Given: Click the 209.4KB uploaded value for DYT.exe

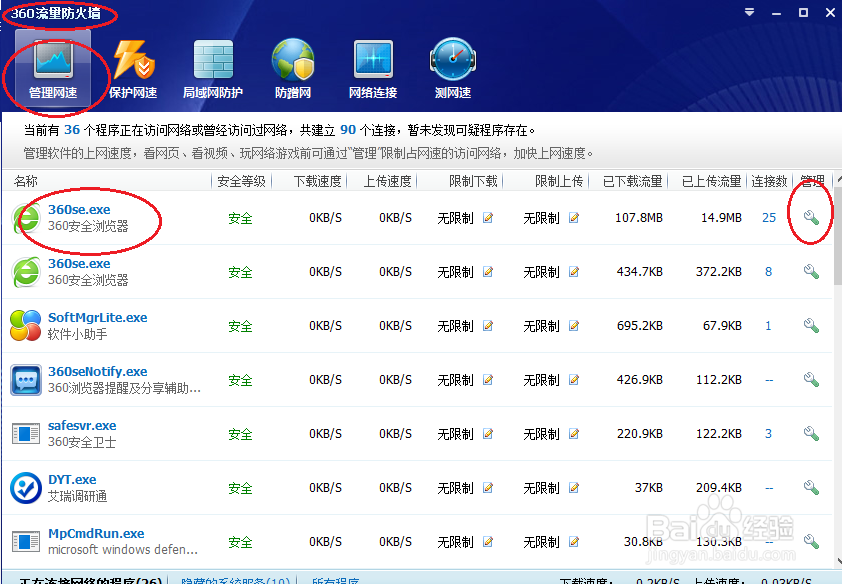Looking at the screenshot, I should [x=718, y=487].
